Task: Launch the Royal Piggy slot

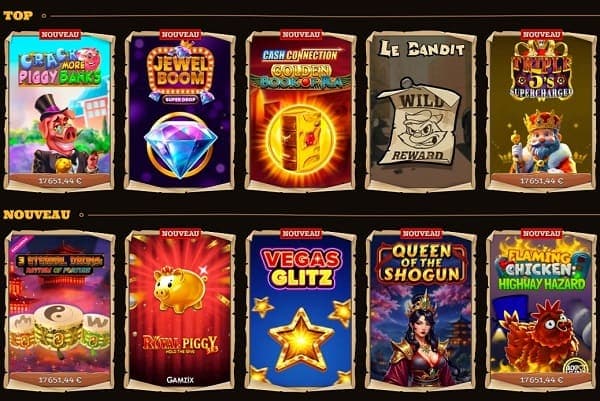Action: click(x=180, y=310)
